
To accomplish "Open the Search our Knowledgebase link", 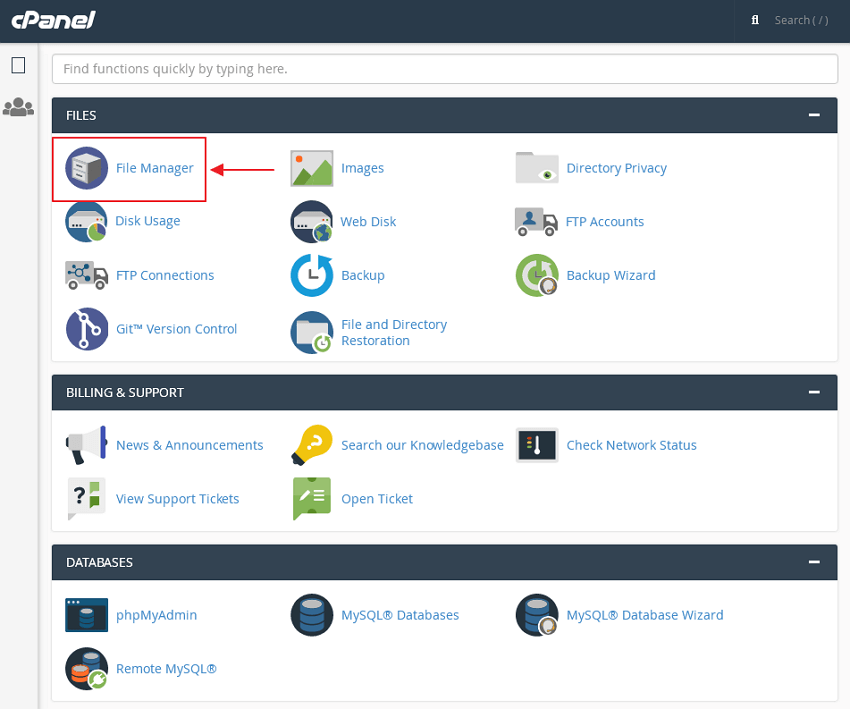I will pos(422,446).
